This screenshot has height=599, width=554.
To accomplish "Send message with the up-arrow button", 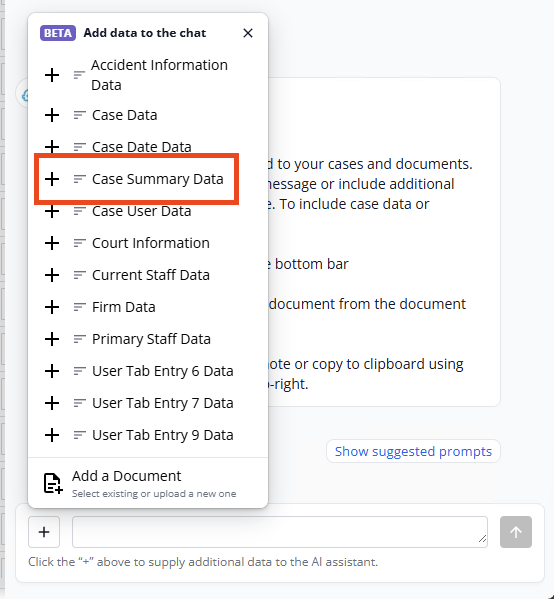I will pos(516,532).
